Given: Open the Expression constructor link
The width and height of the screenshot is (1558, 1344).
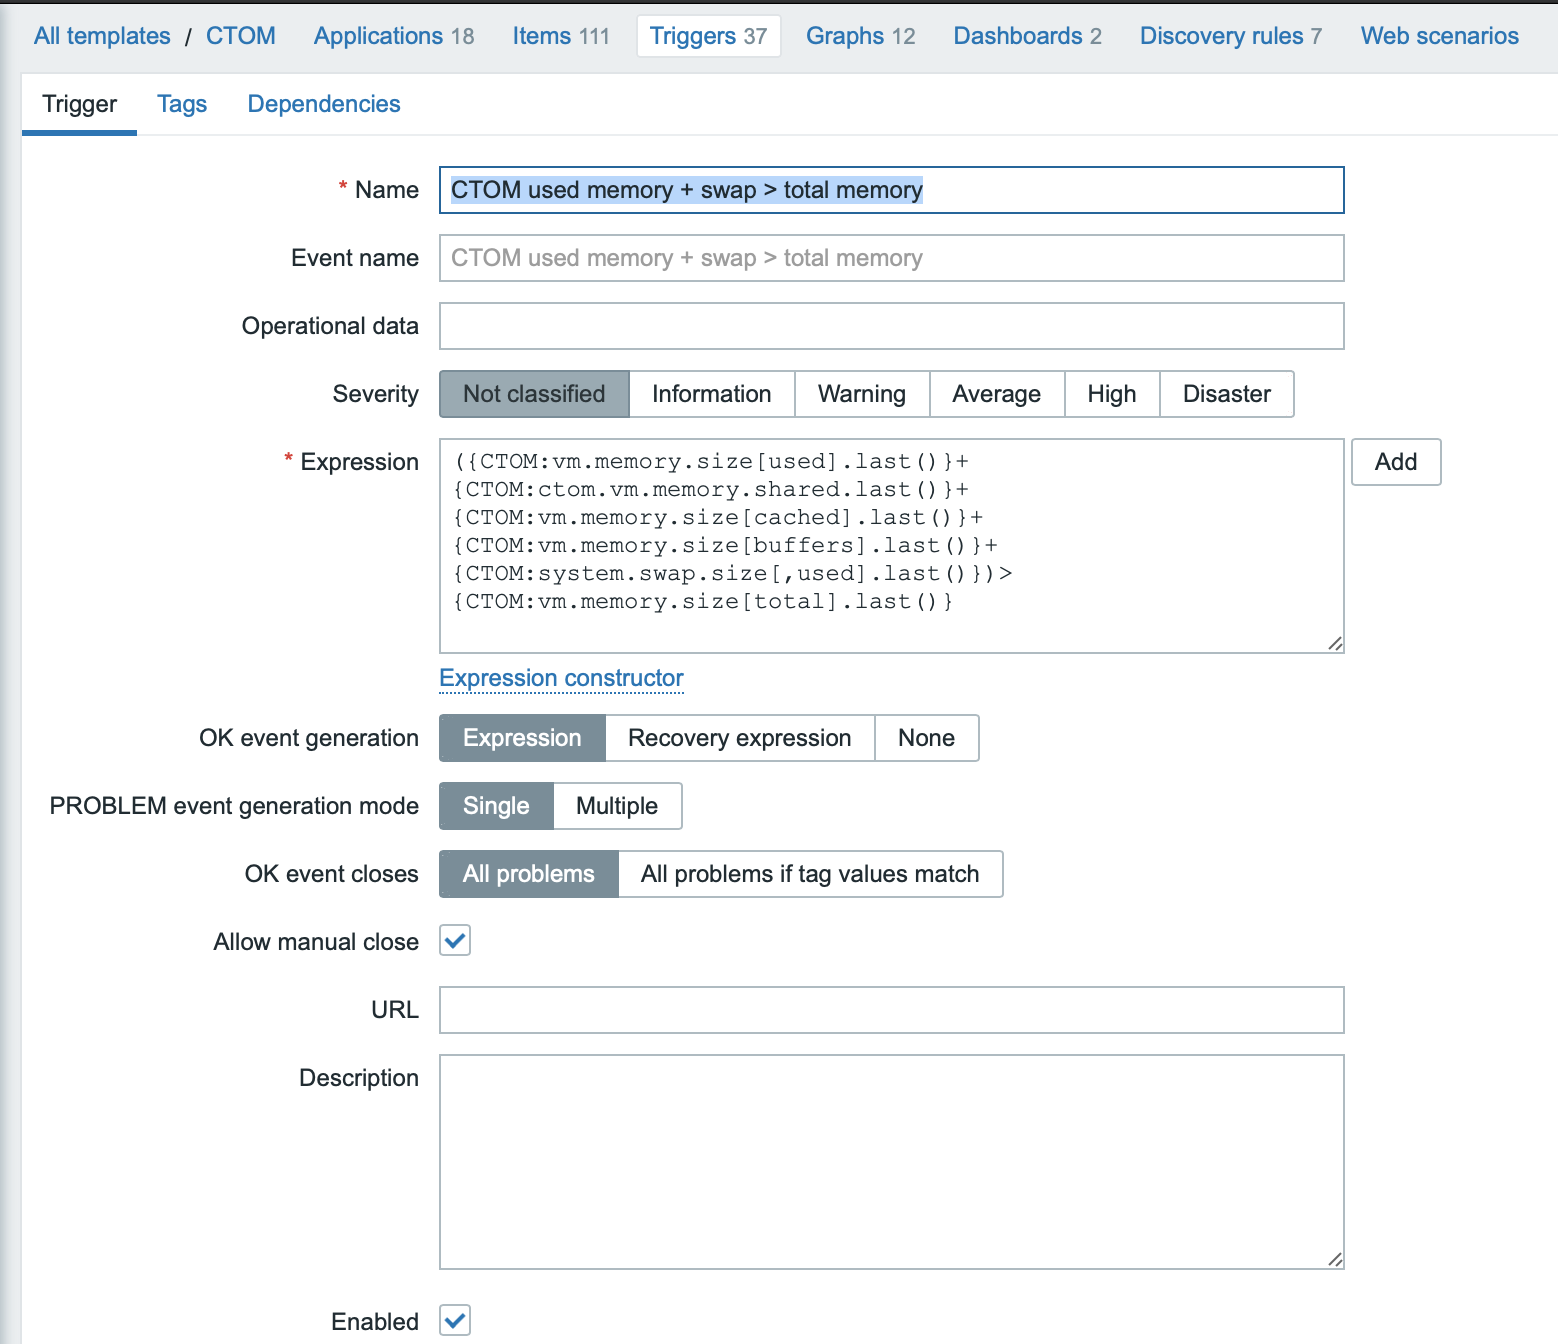Looking at the screenshot, I should 561,678.
